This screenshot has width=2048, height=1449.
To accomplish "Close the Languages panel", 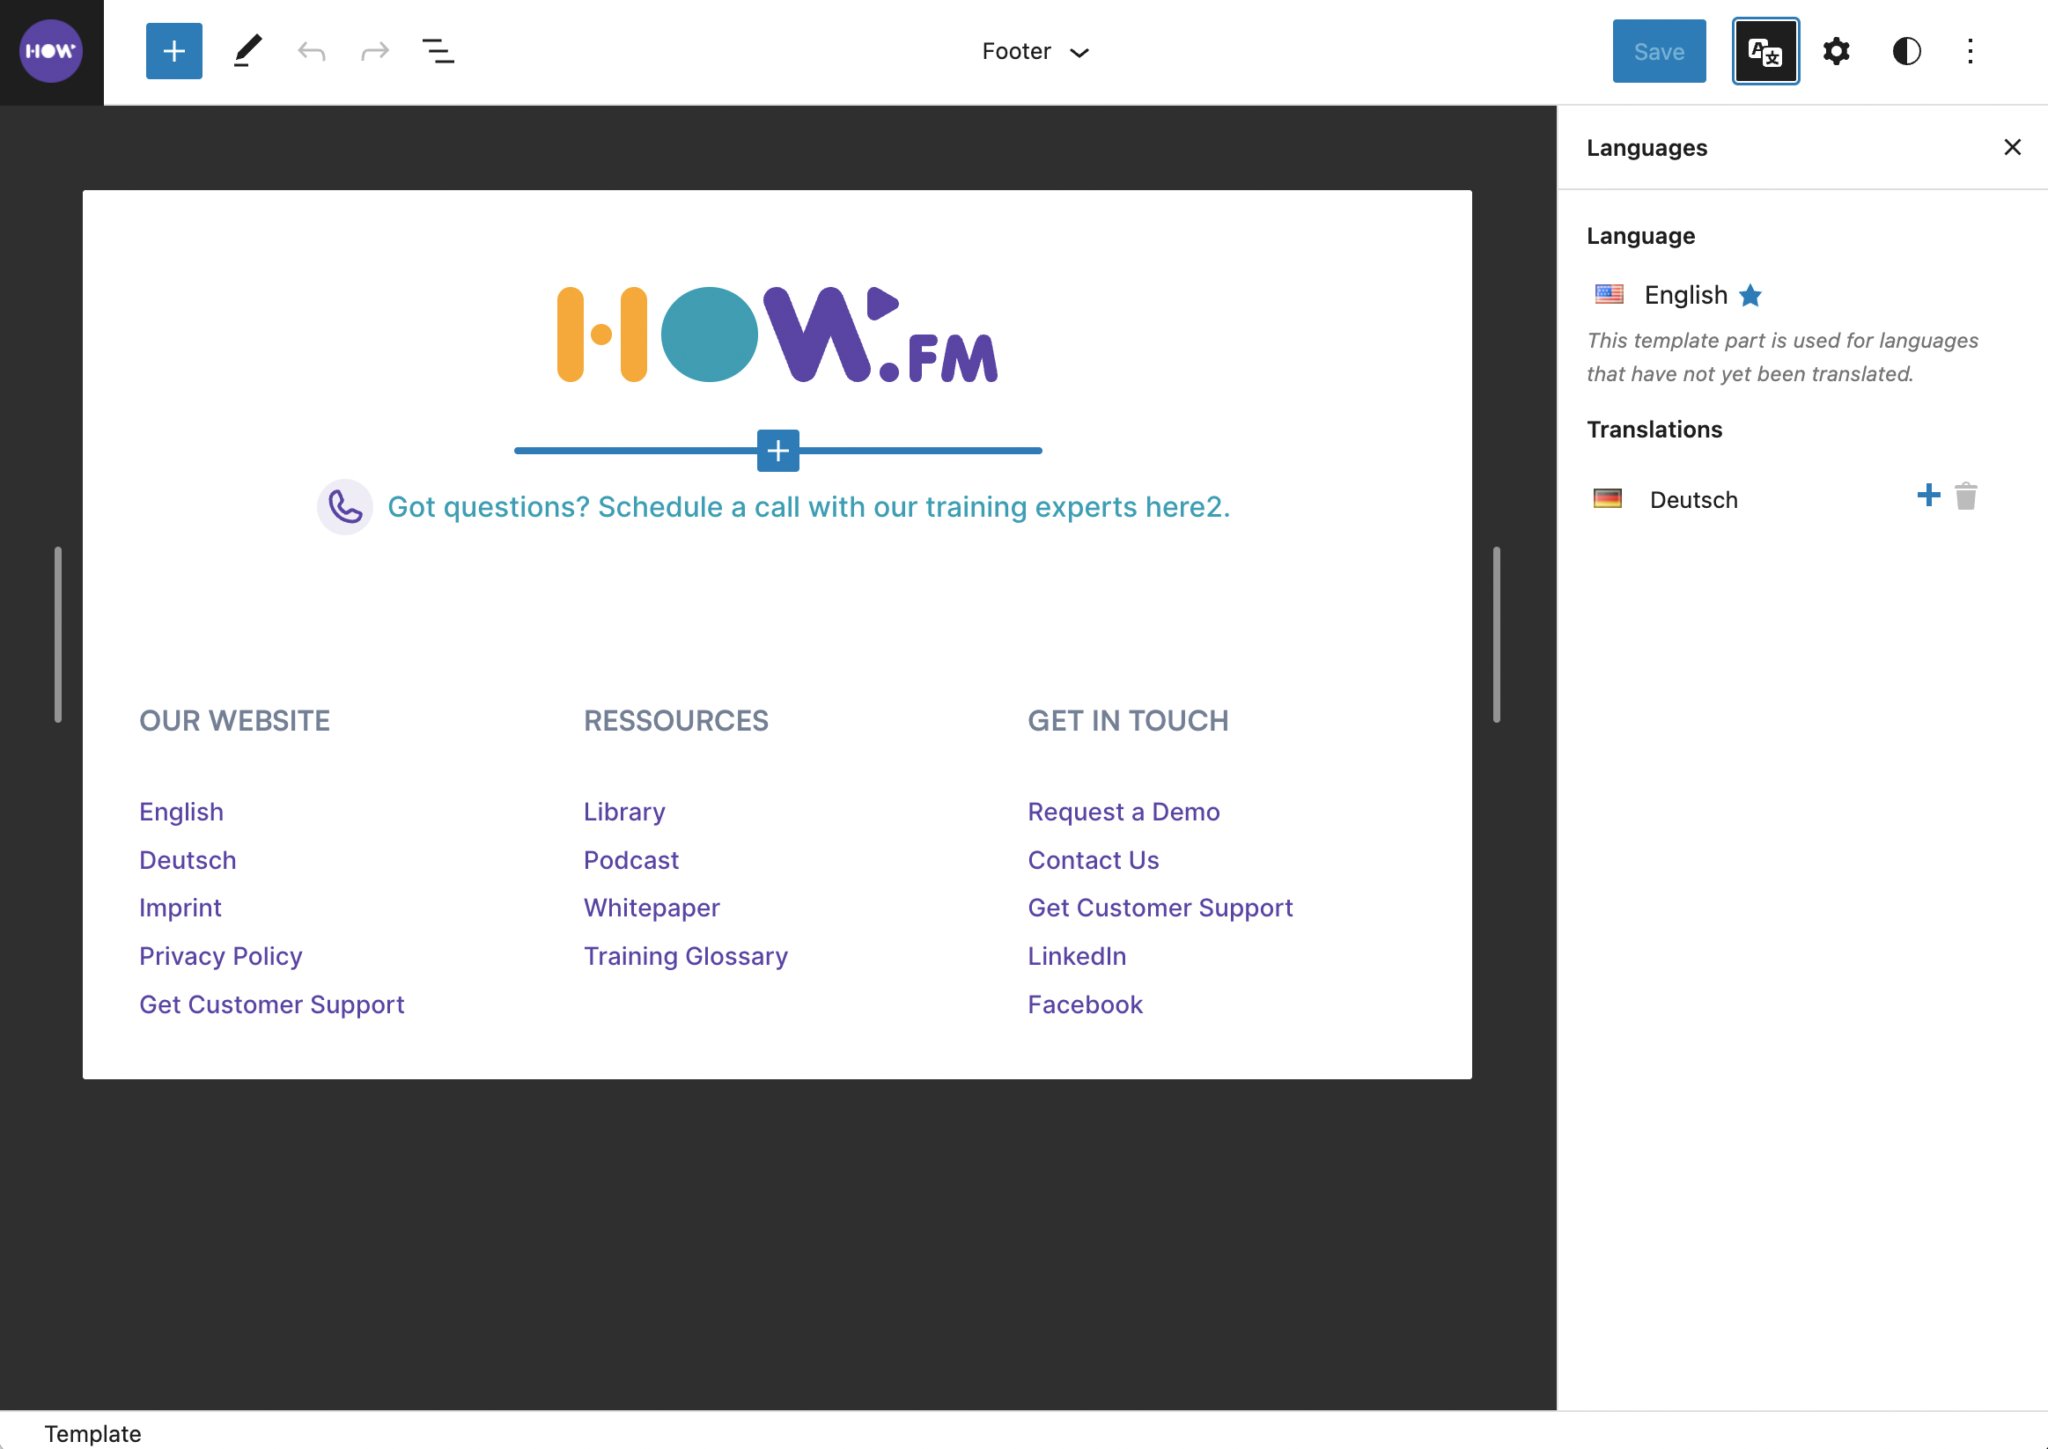I will tap(2012, 147).
